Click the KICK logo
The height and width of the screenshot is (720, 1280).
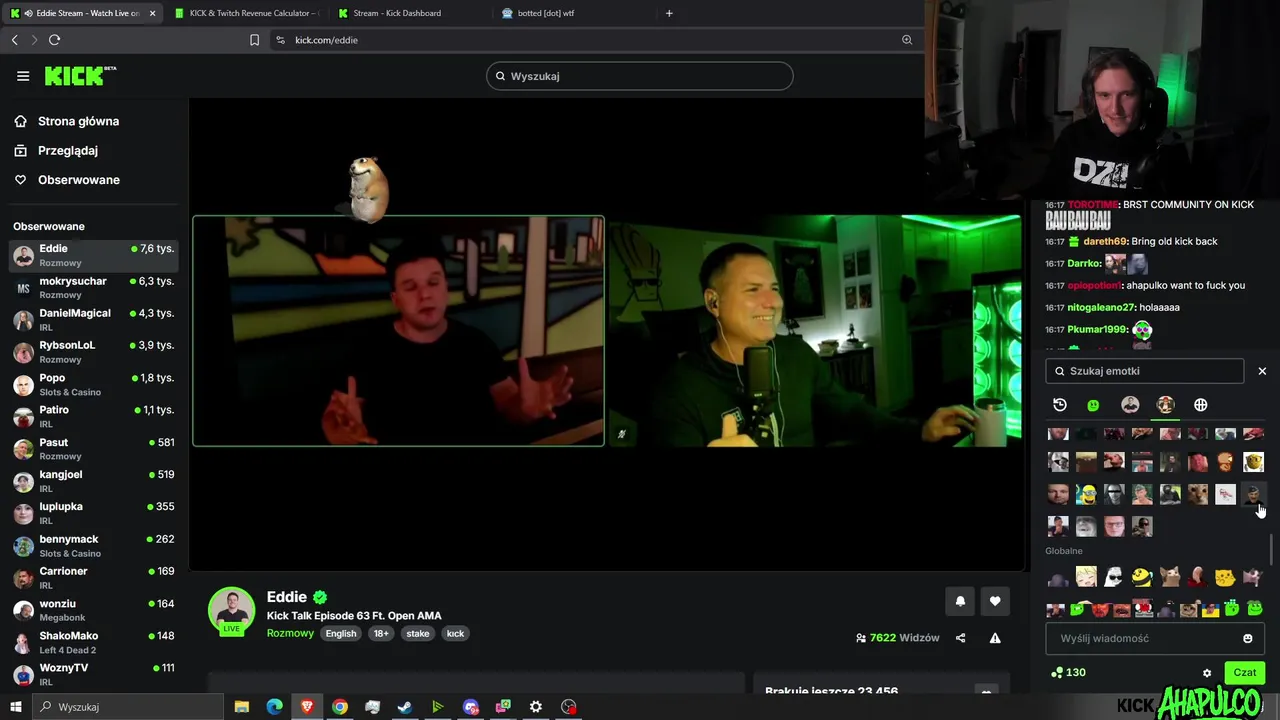(80, 76)
